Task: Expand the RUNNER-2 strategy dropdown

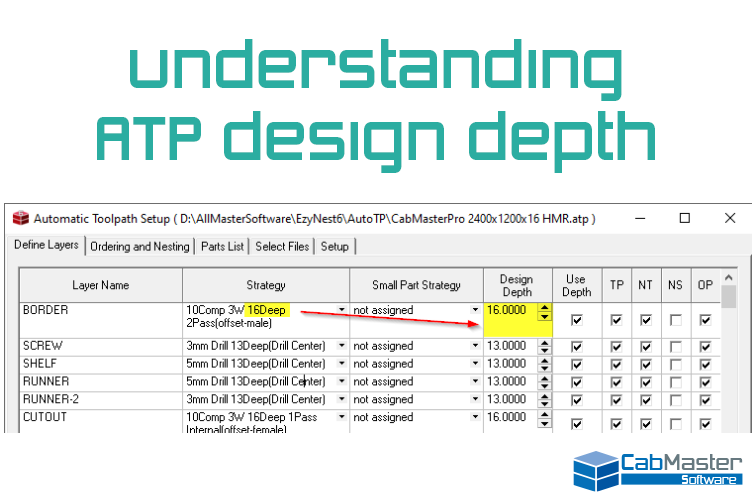Action: pyautogui.click(x=341, y=399)
